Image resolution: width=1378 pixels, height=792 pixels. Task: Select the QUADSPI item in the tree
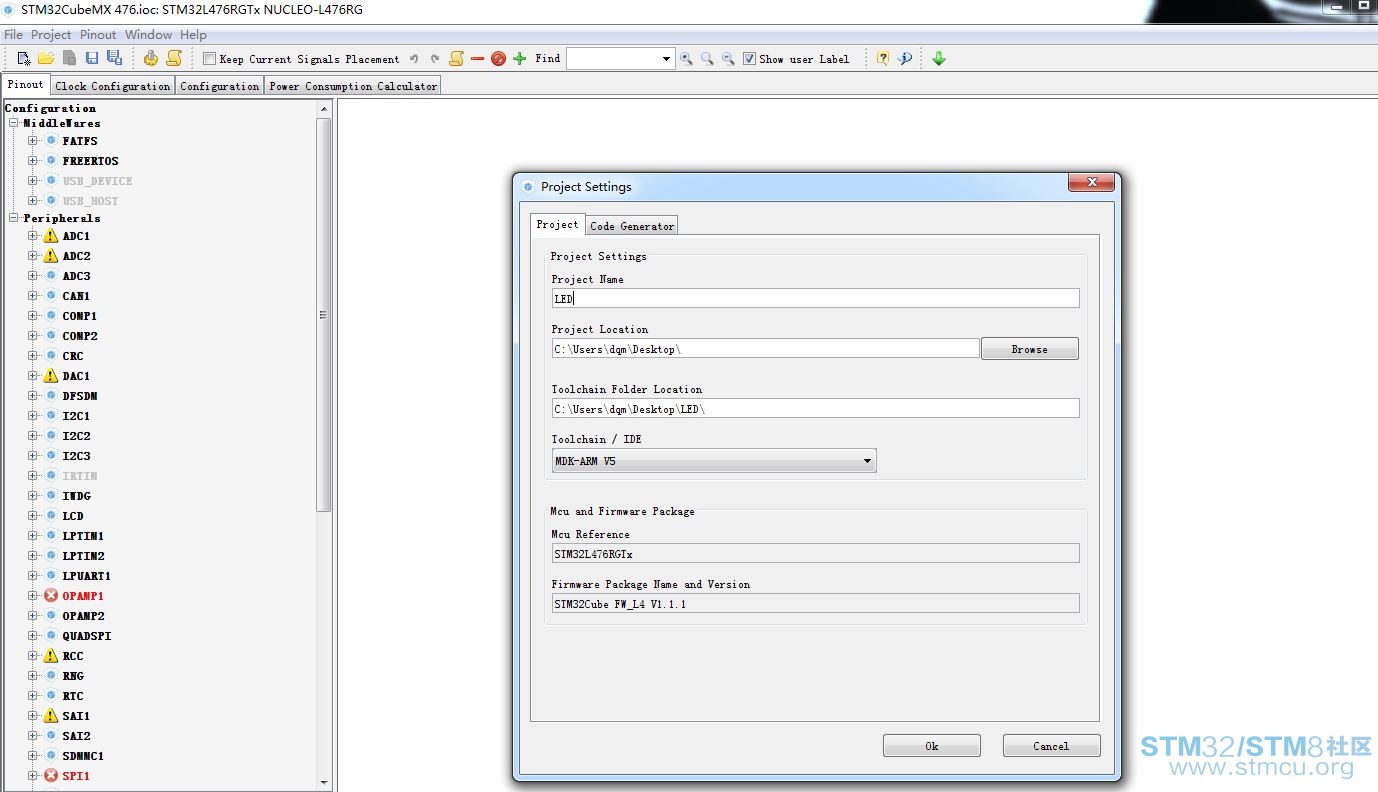[x=87, y=636]
